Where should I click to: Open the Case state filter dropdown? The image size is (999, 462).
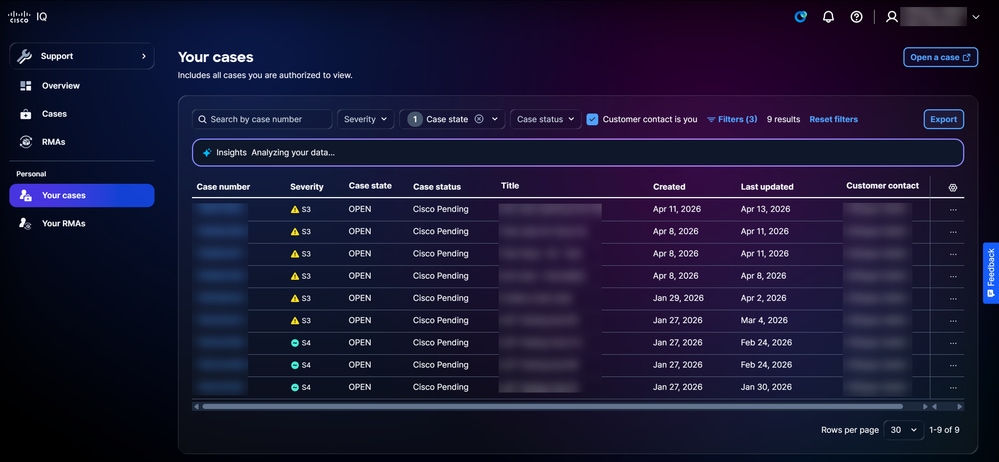(452, 119)
